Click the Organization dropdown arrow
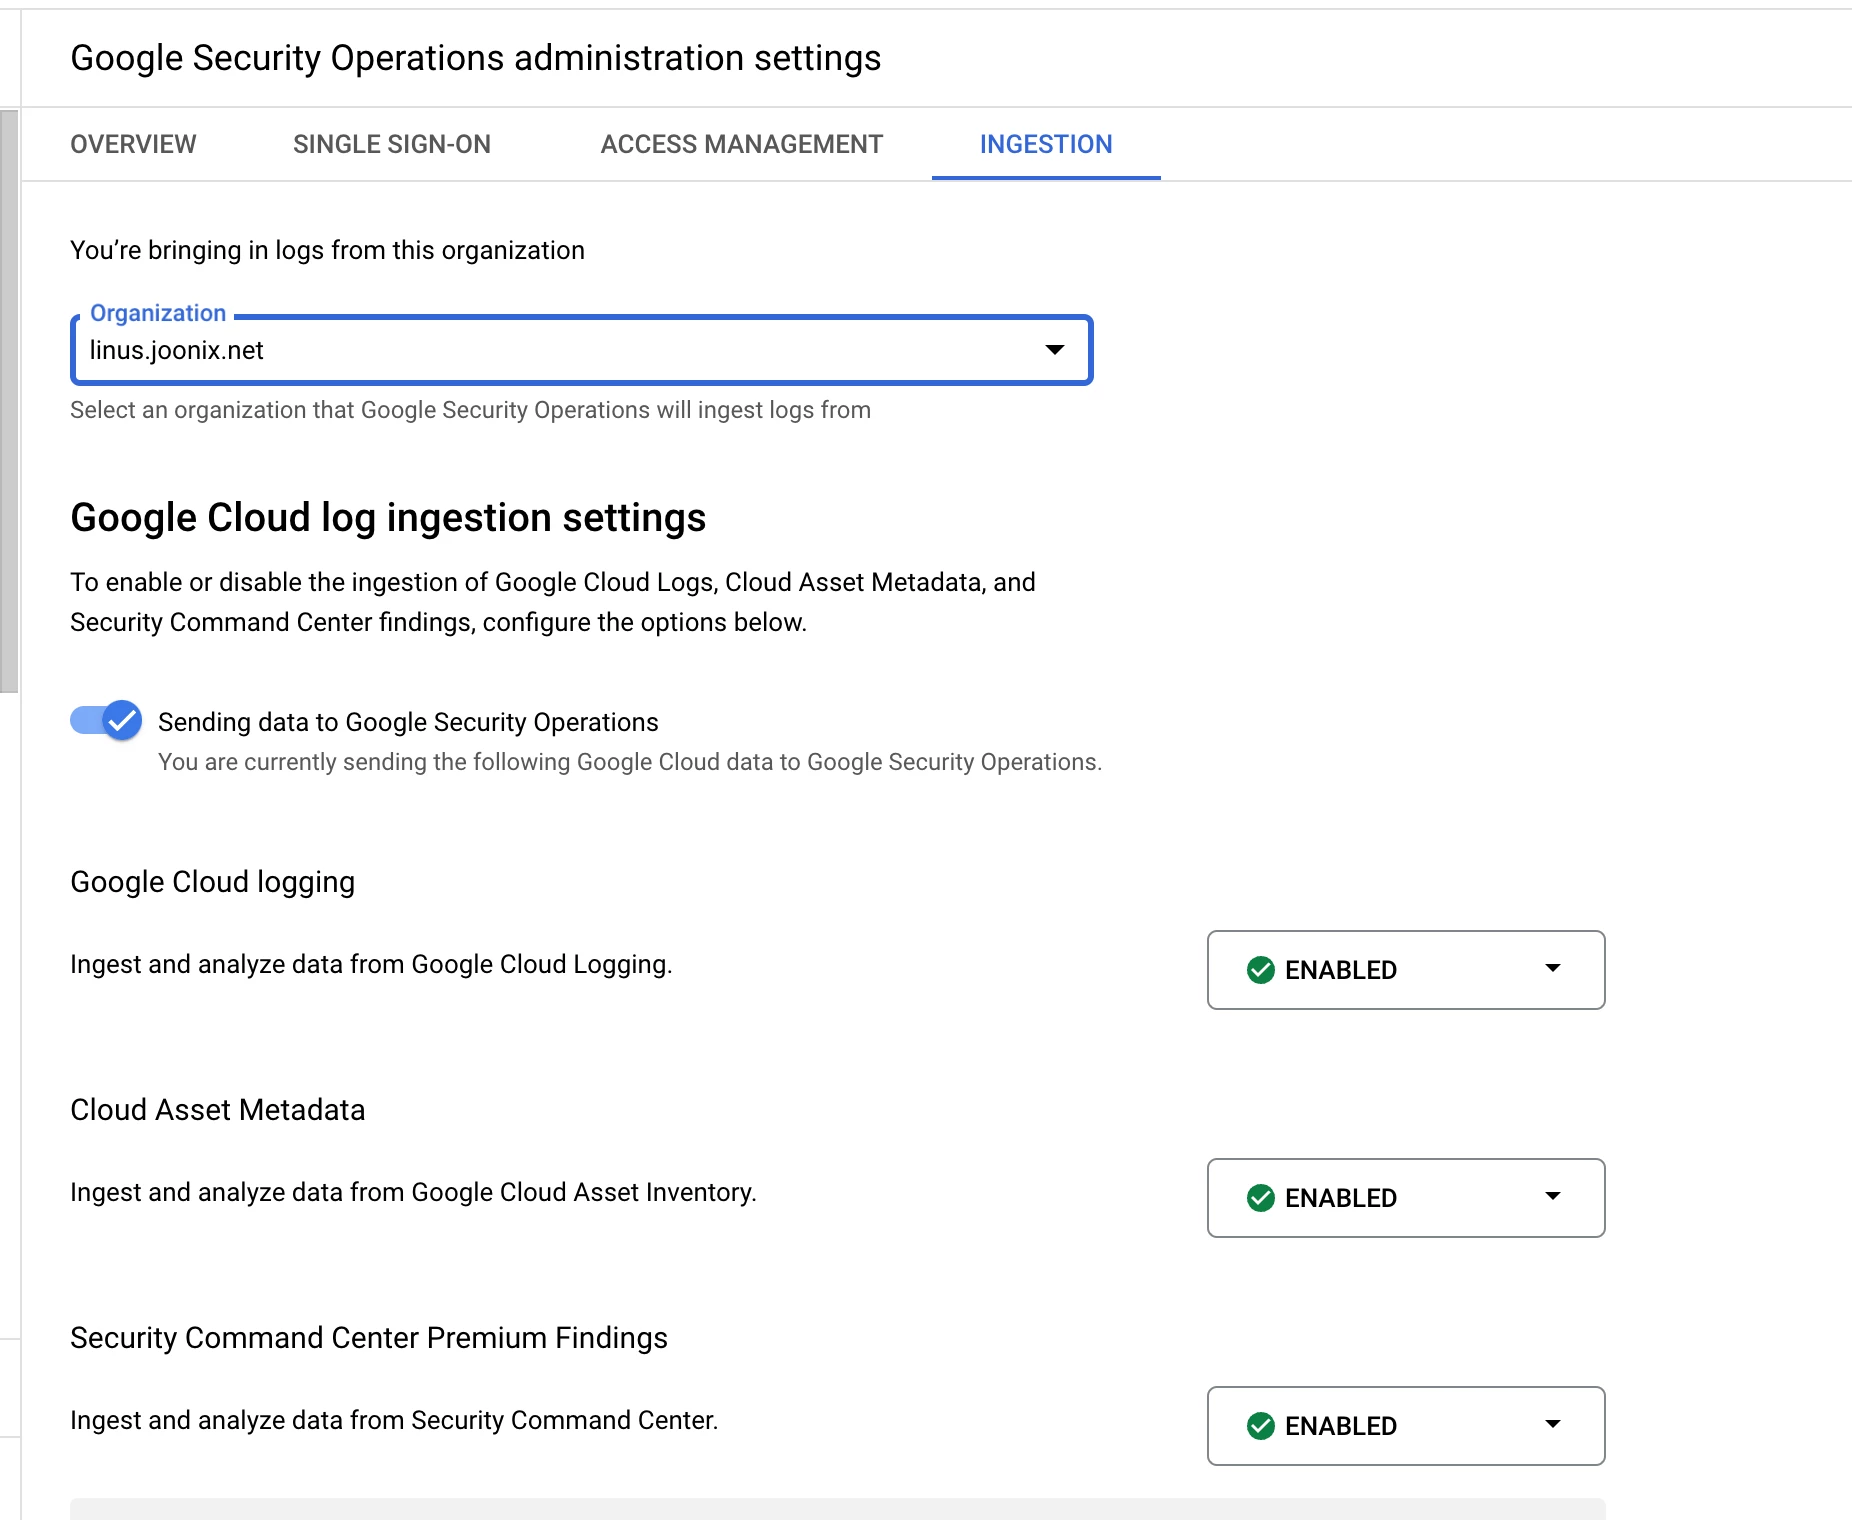The width and height of the screenshot is (1852, 1520). click(1054, 350)
